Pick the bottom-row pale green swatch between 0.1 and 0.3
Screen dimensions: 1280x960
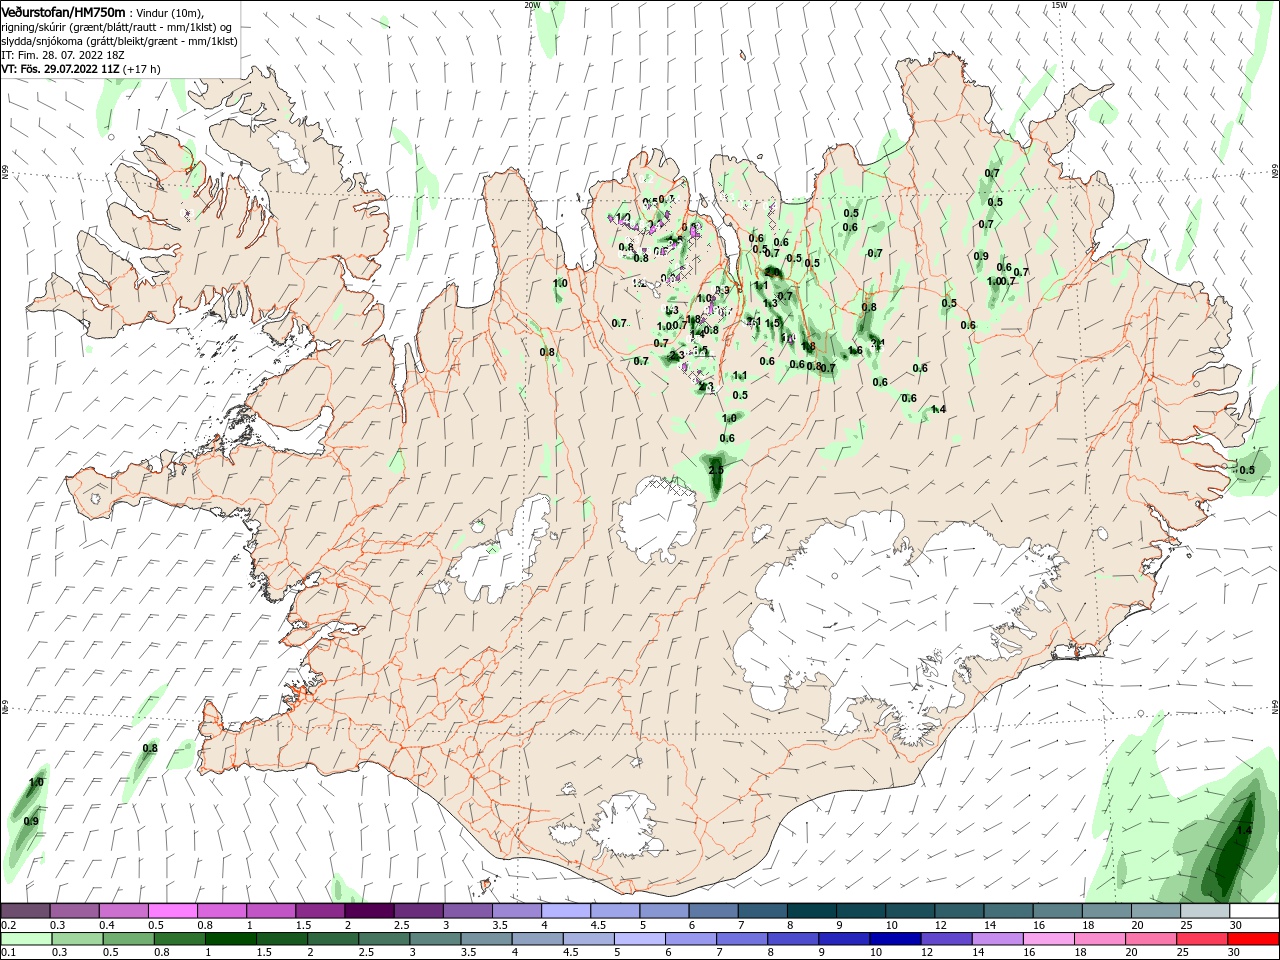[x=25, y=939]
